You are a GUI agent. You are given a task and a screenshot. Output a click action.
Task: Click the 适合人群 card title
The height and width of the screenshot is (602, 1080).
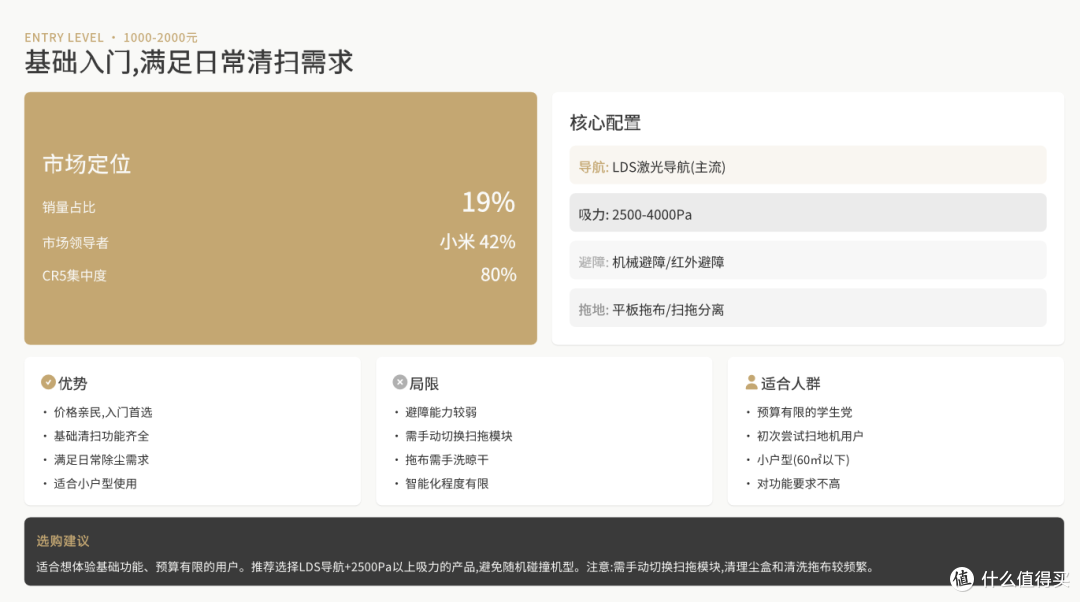tap(791, 383)
